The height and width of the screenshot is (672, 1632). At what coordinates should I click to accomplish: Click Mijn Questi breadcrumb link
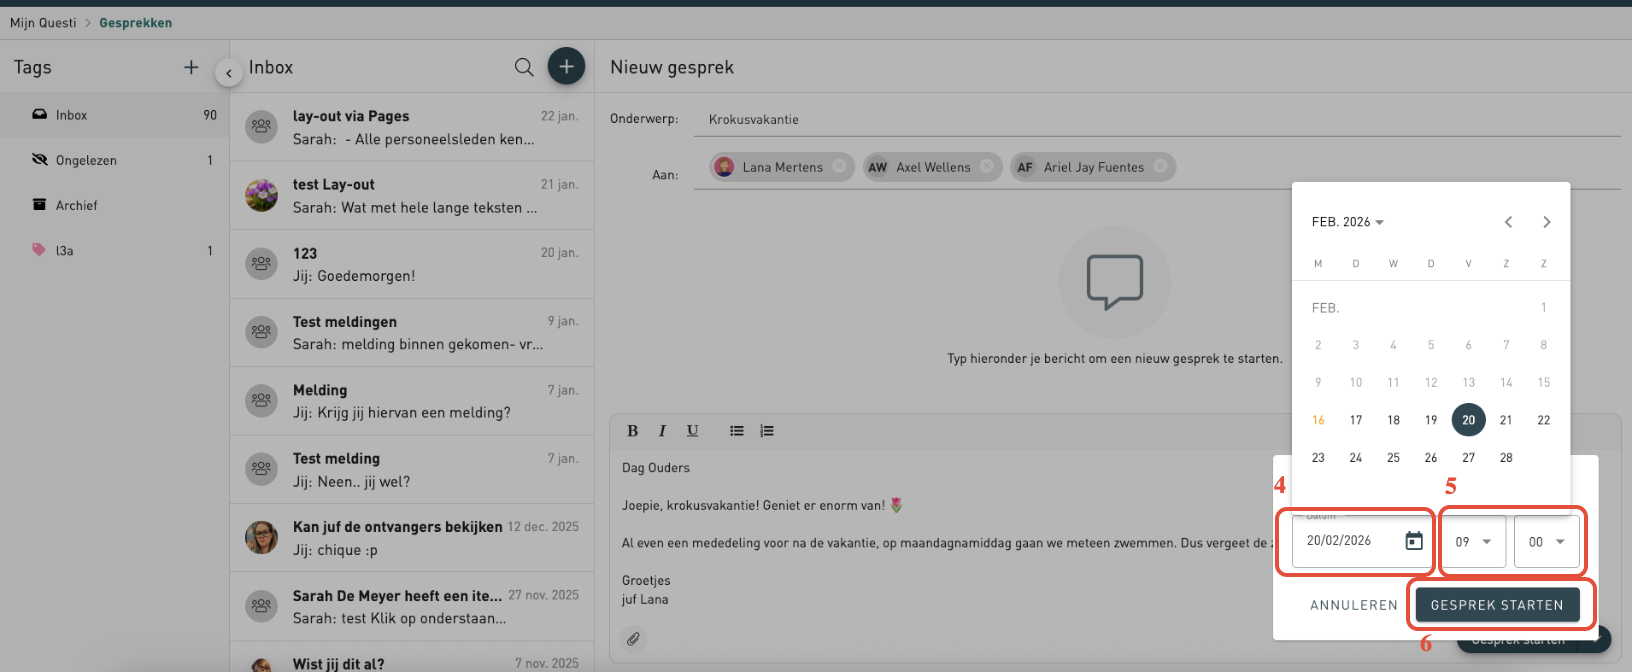43,23
